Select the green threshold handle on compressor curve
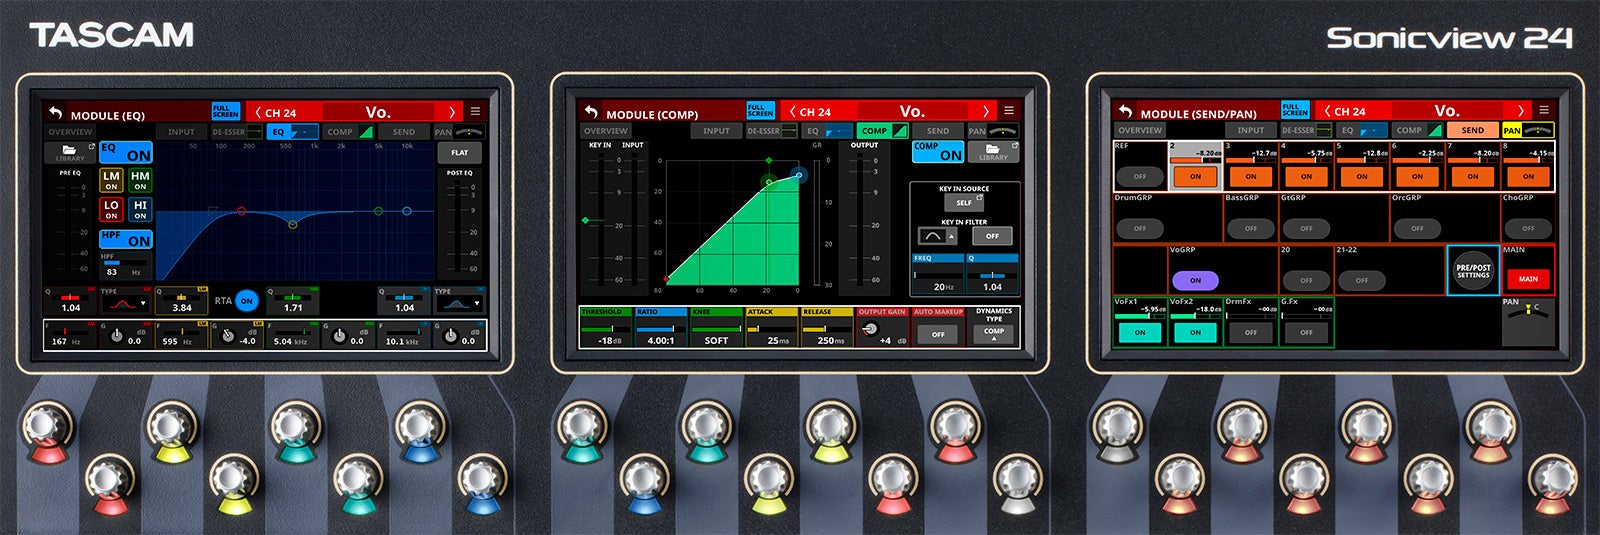The height and width of the screenshot is (535, 1600). pos(769,182)
